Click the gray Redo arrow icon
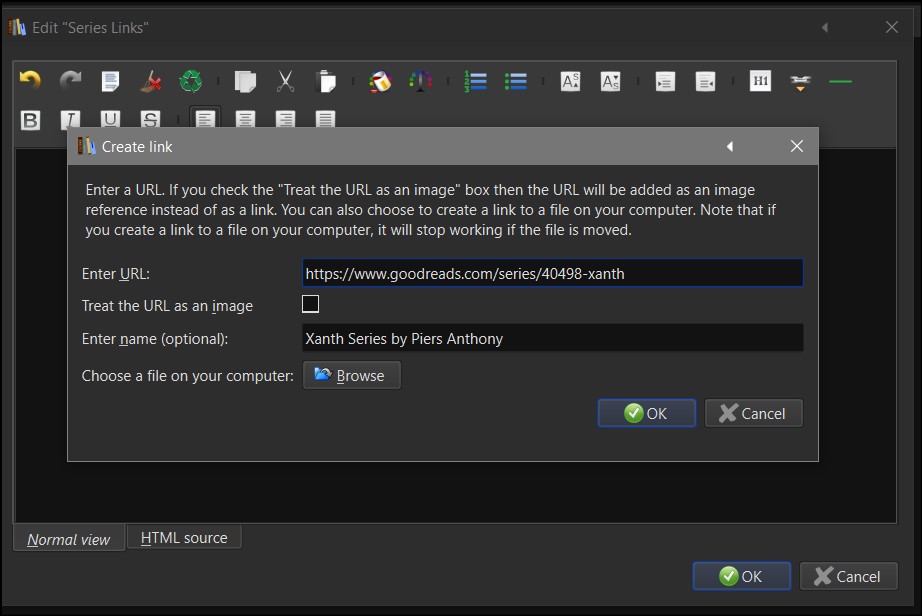The width and height of the screenshot is (922, 616). coord(71,81)
